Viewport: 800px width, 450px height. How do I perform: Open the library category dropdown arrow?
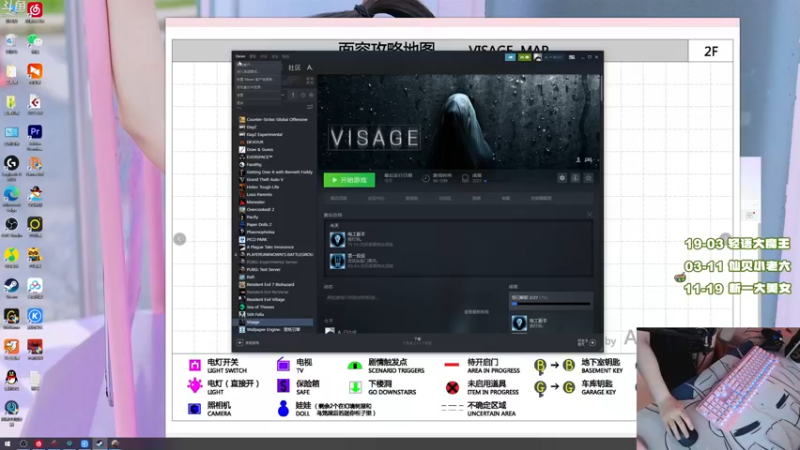click(283, 95)
